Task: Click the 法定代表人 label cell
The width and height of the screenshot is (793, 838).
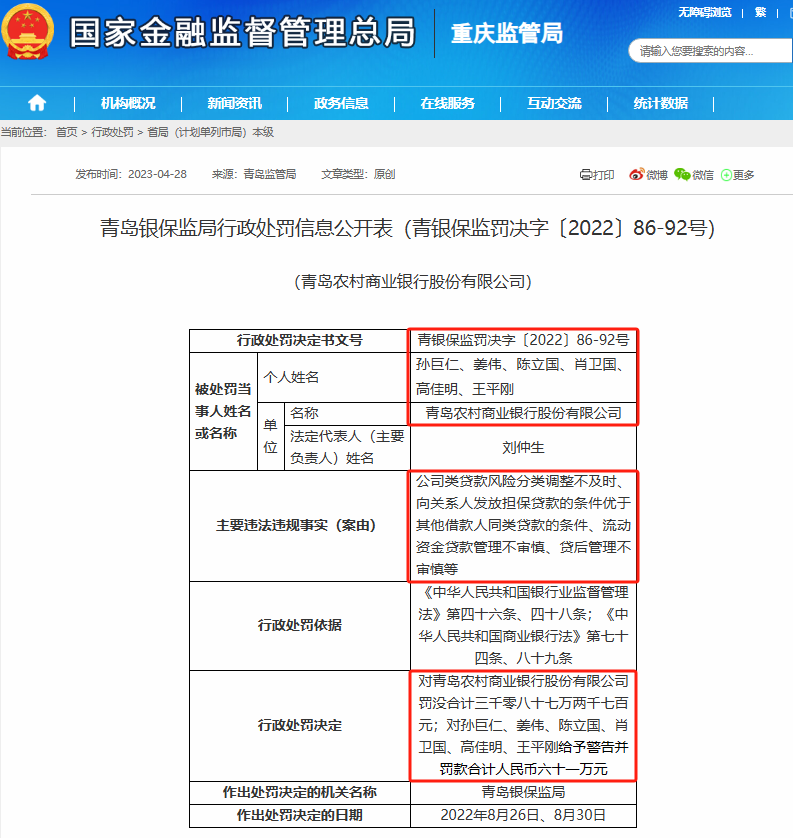Action: click(347, 448)
